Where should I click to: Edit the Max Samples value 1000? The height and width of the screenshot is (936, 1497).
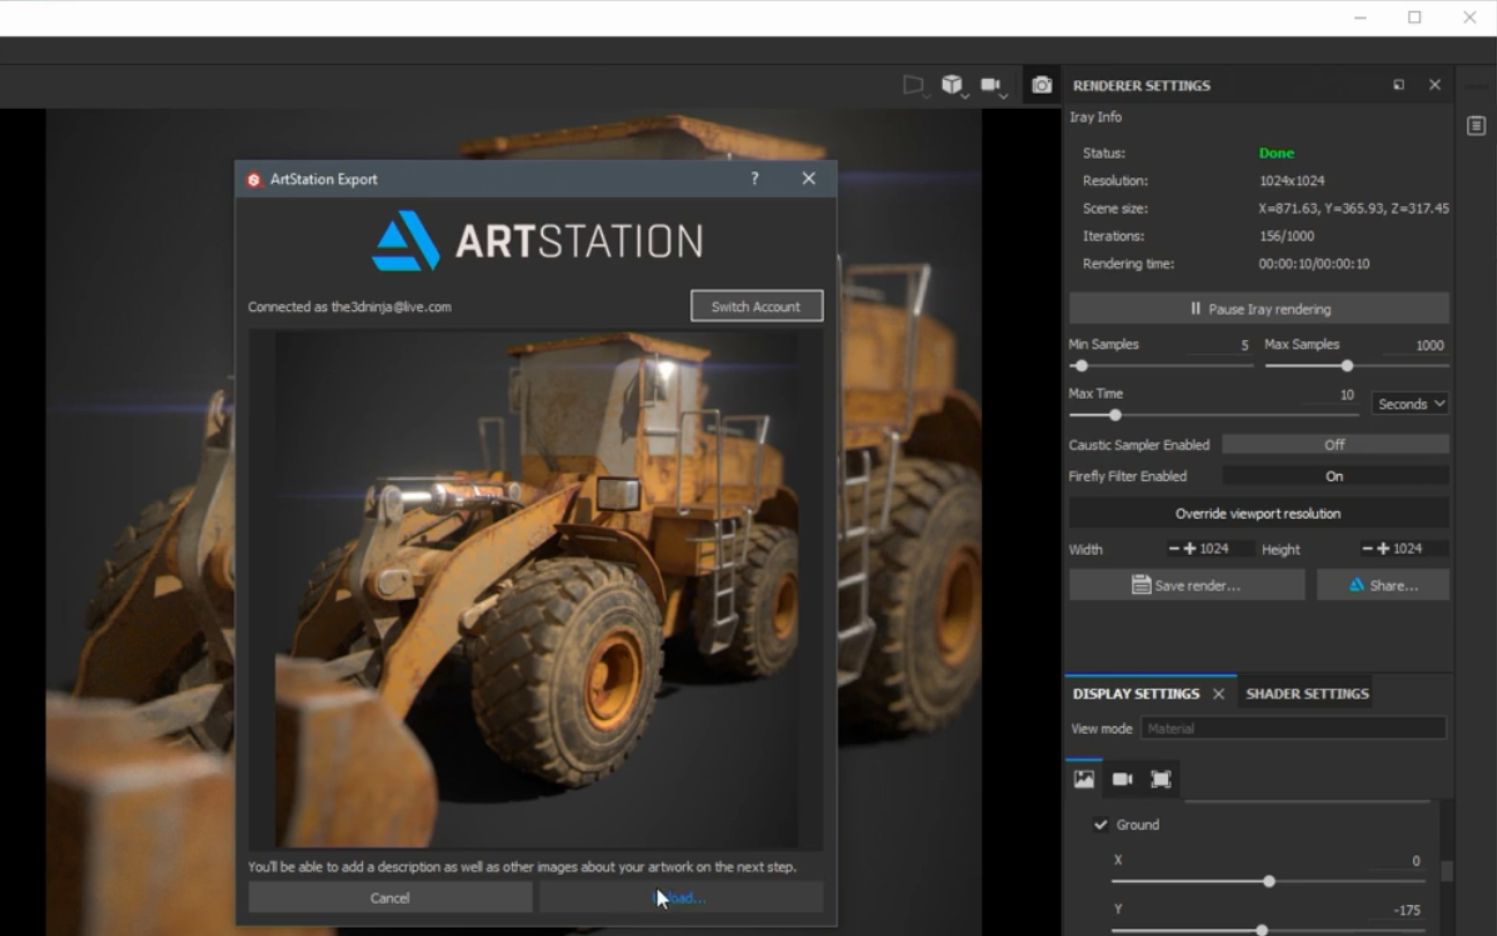pyautogui.click(x=1415, y=344)
